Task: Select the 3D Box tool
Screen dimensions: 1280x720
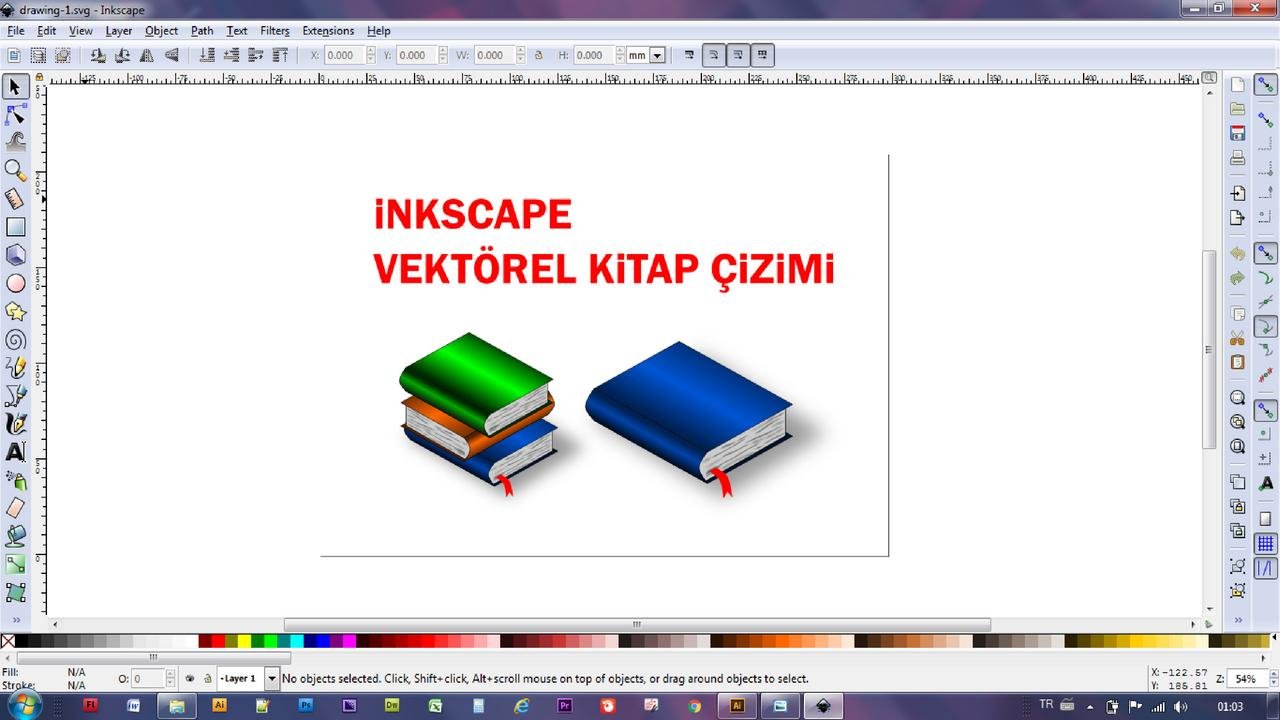Action: click(x=15, y=255)
